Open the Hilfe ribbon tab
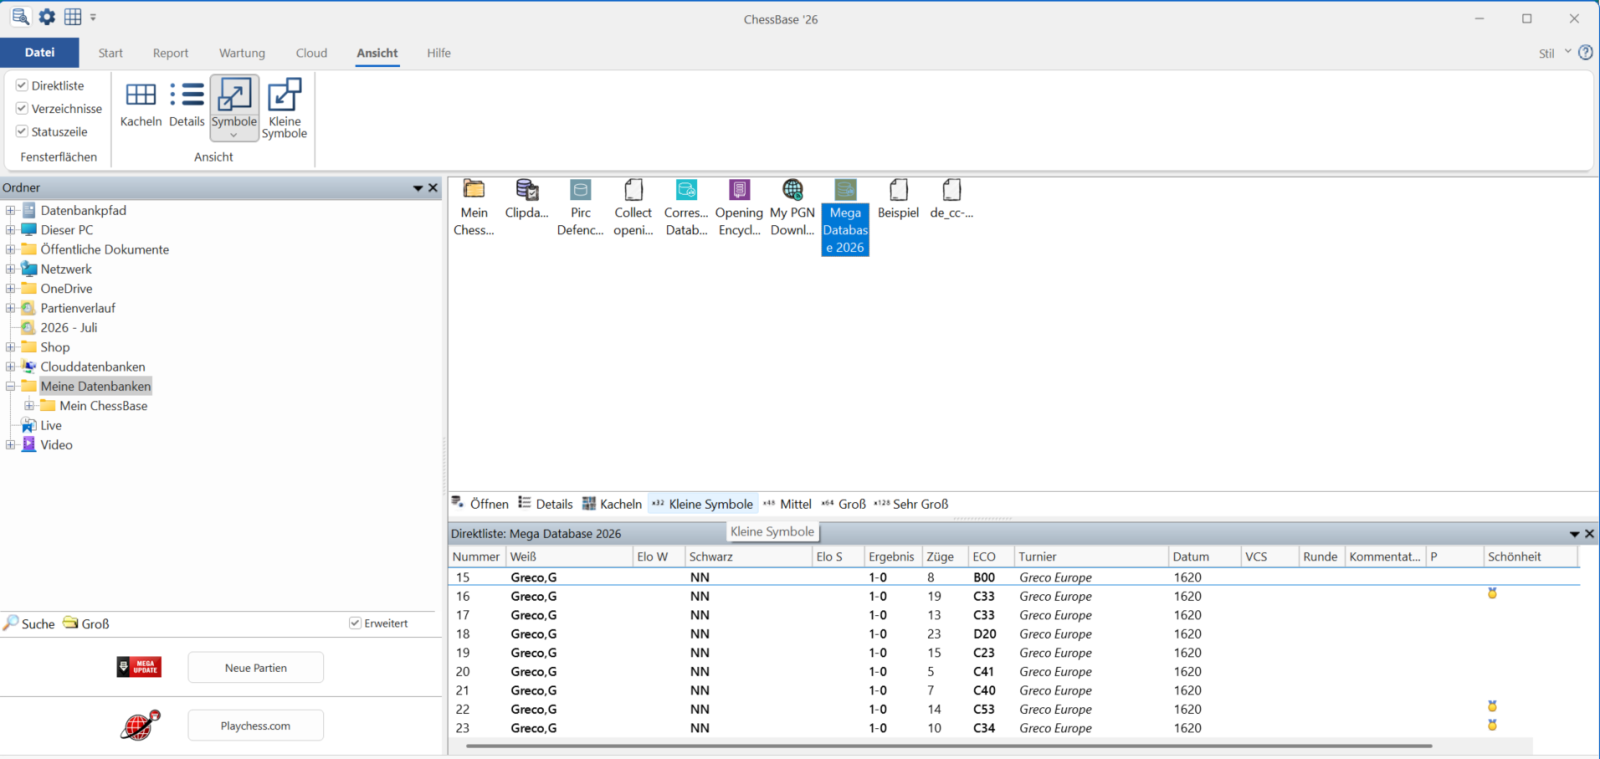Image resolution: width=1600 pixels, height=759 pixels. pos(439,53)
